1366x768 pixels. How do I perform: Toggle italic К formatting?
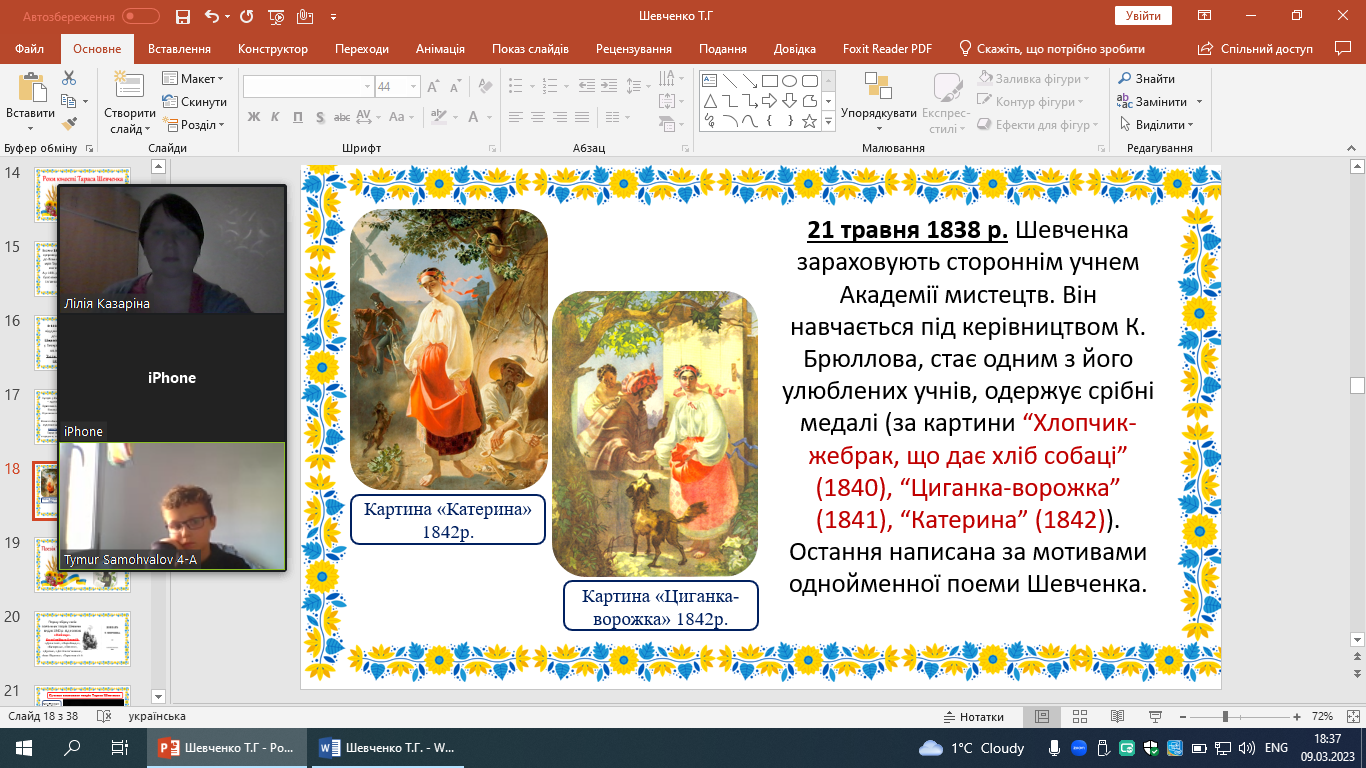(x=275, y=117)
